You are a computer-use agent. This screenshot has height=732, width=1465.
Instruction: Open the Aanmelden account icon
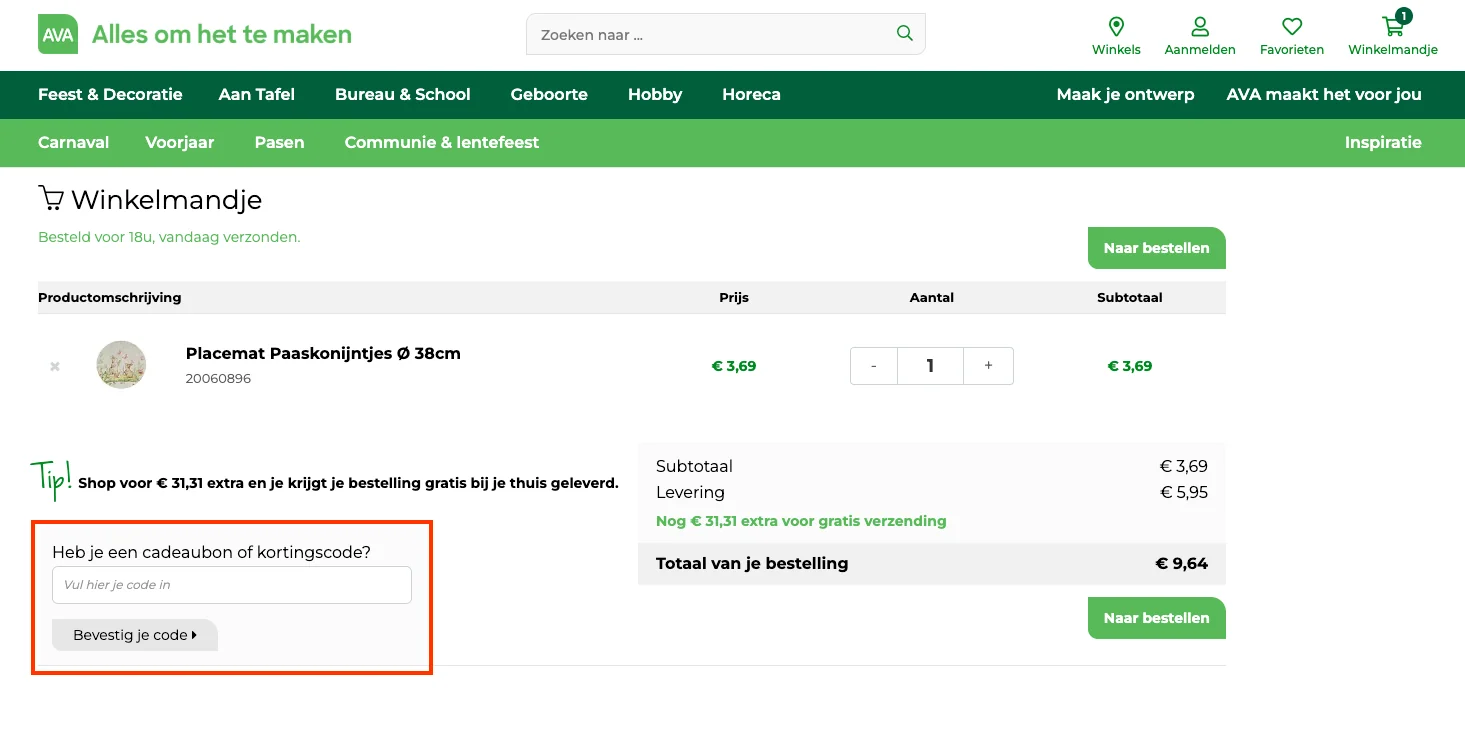pos(1200,27)
